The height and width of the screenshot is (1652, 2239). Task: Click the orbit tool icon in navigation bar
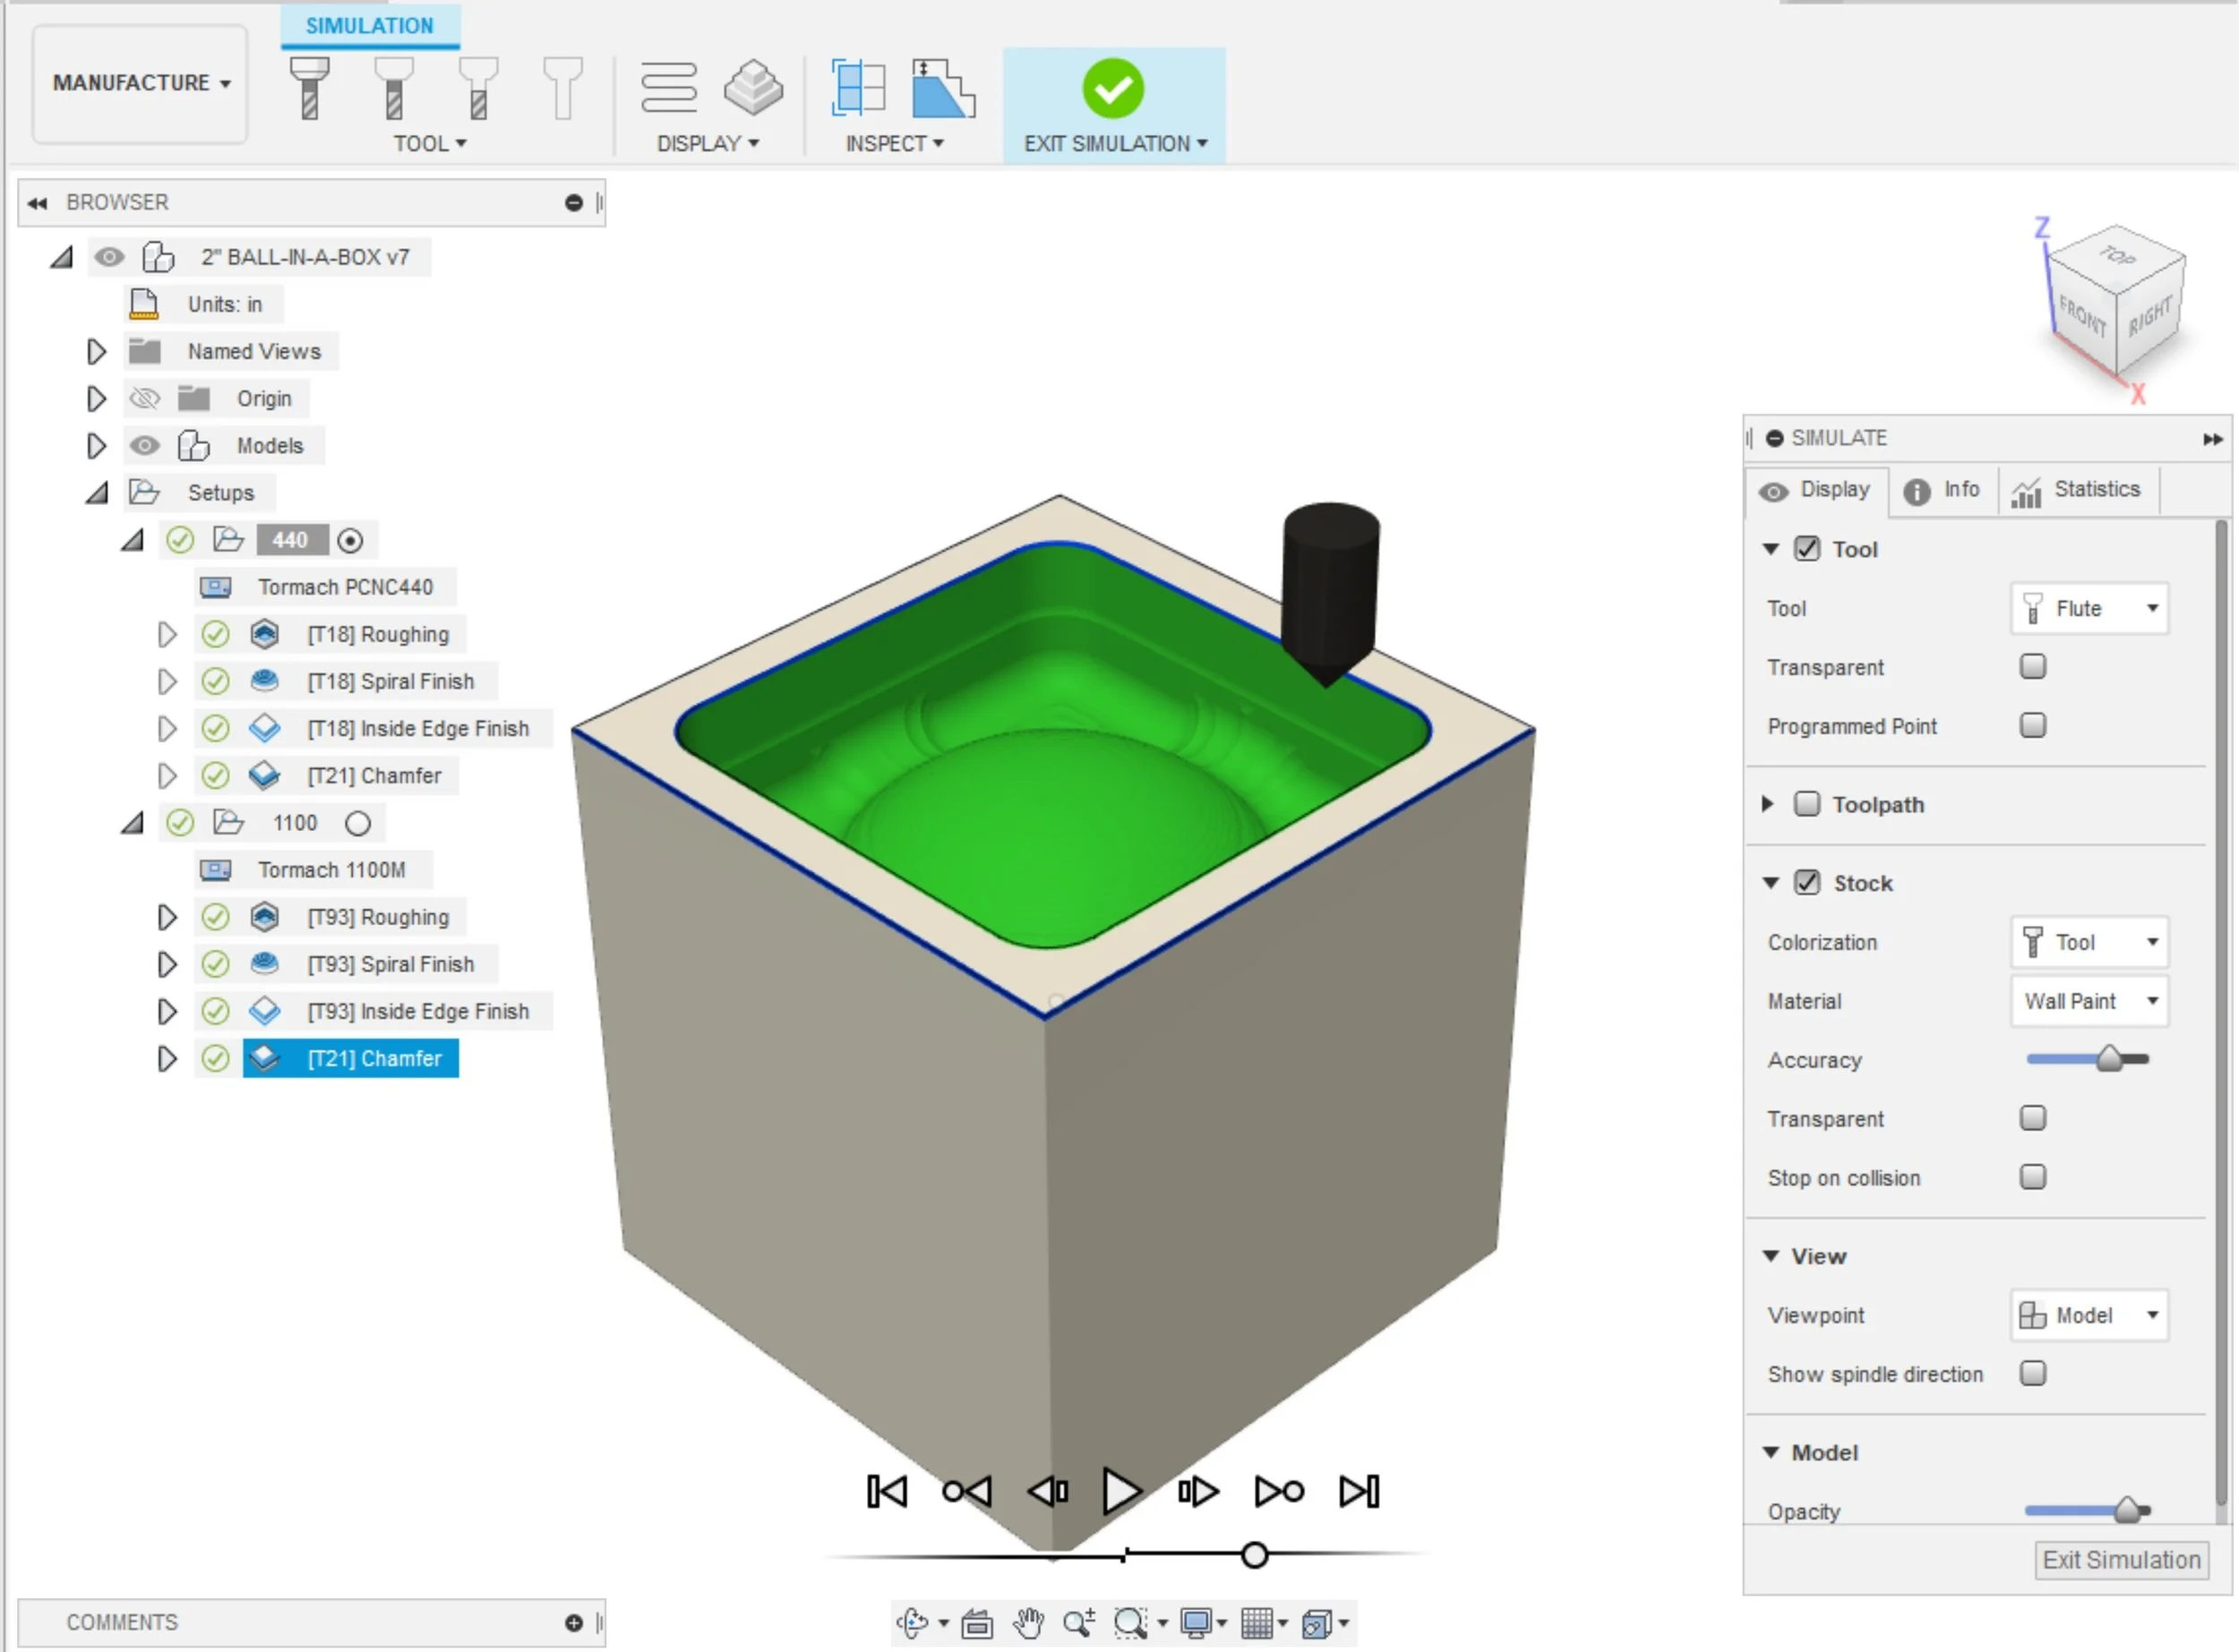click(x=912, y=1623)
